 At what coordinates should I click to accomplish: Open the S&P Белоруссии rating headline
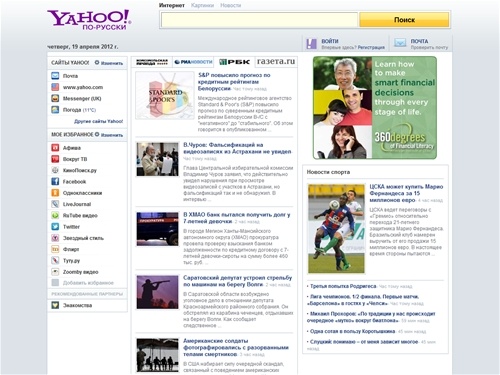(x=234, y=82)
